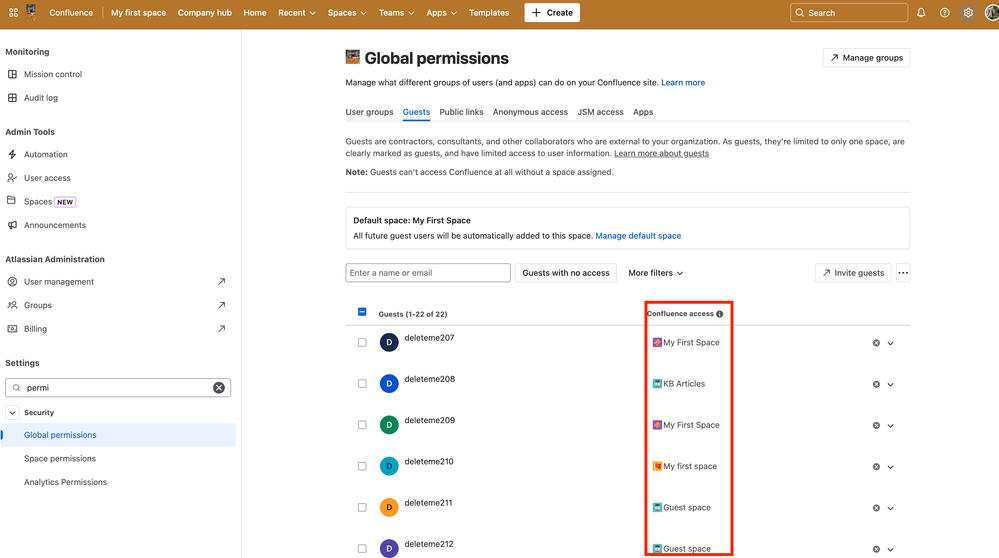This screenshot has width=999, height=558.
Task: Click the Mission control icon
Action: tap(12, 74)
